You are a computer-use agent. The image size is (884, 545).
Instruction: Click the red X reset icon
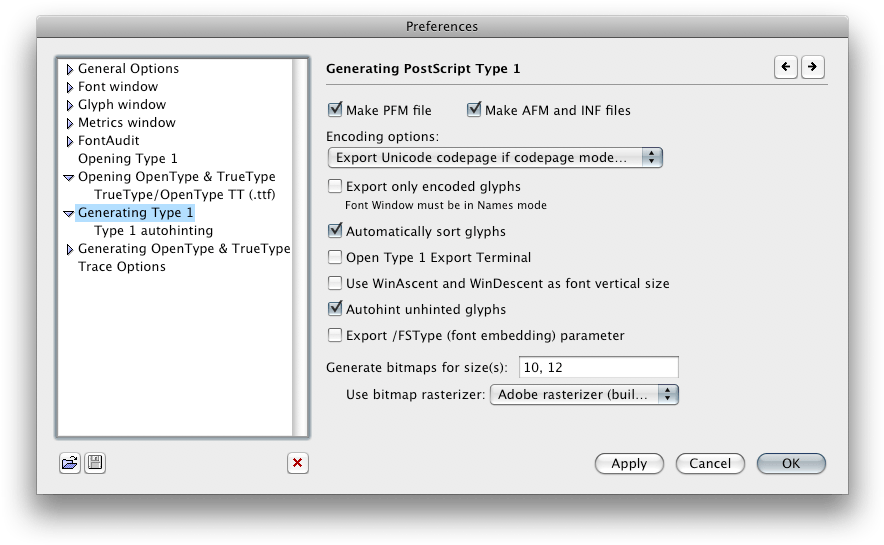click(x=297, y=463)
